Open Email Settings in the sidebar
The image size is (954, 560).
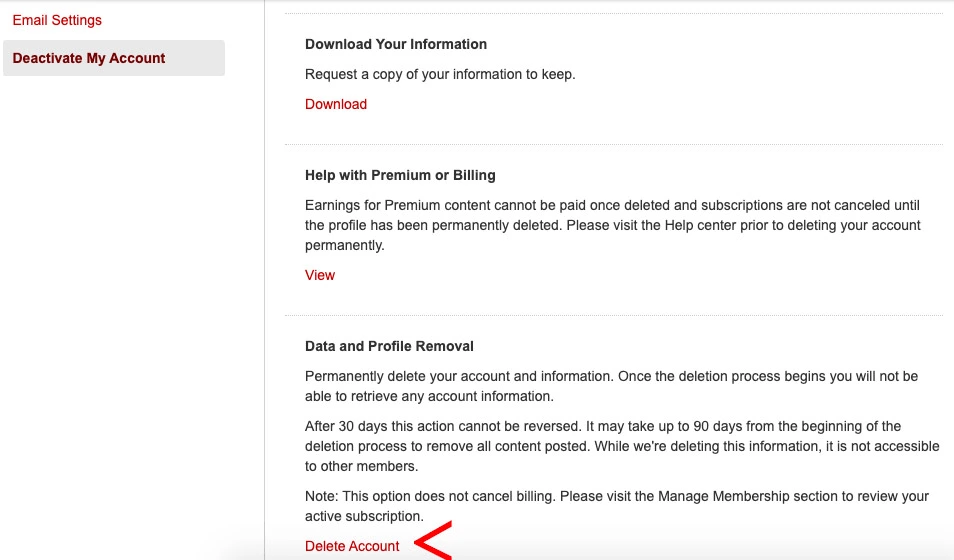coord(57,20)
